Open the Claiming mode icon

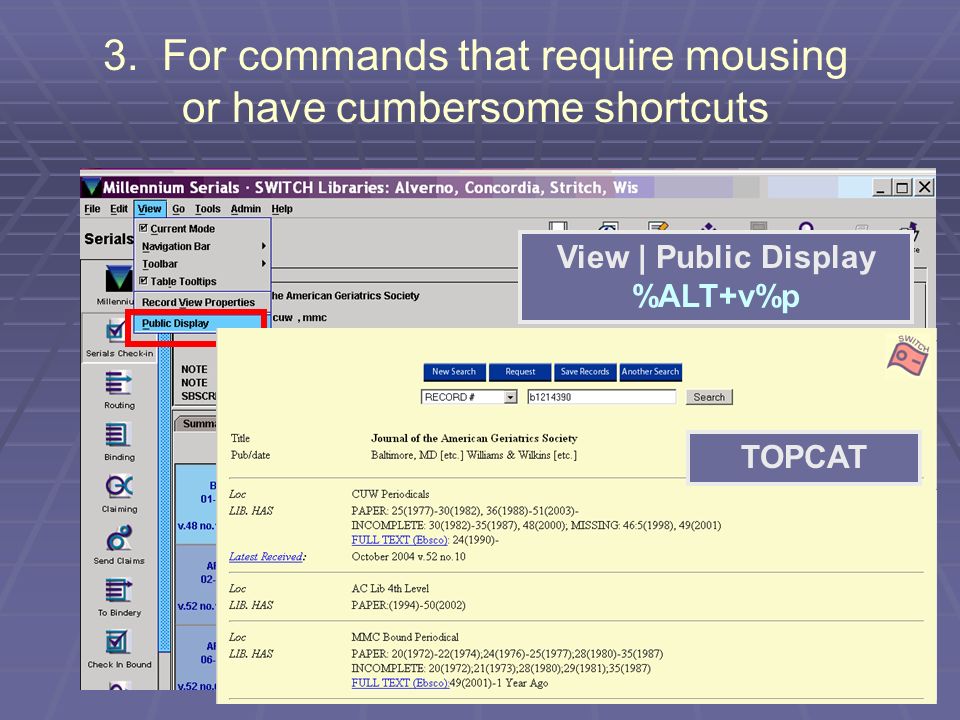click(x=119, y=487)
